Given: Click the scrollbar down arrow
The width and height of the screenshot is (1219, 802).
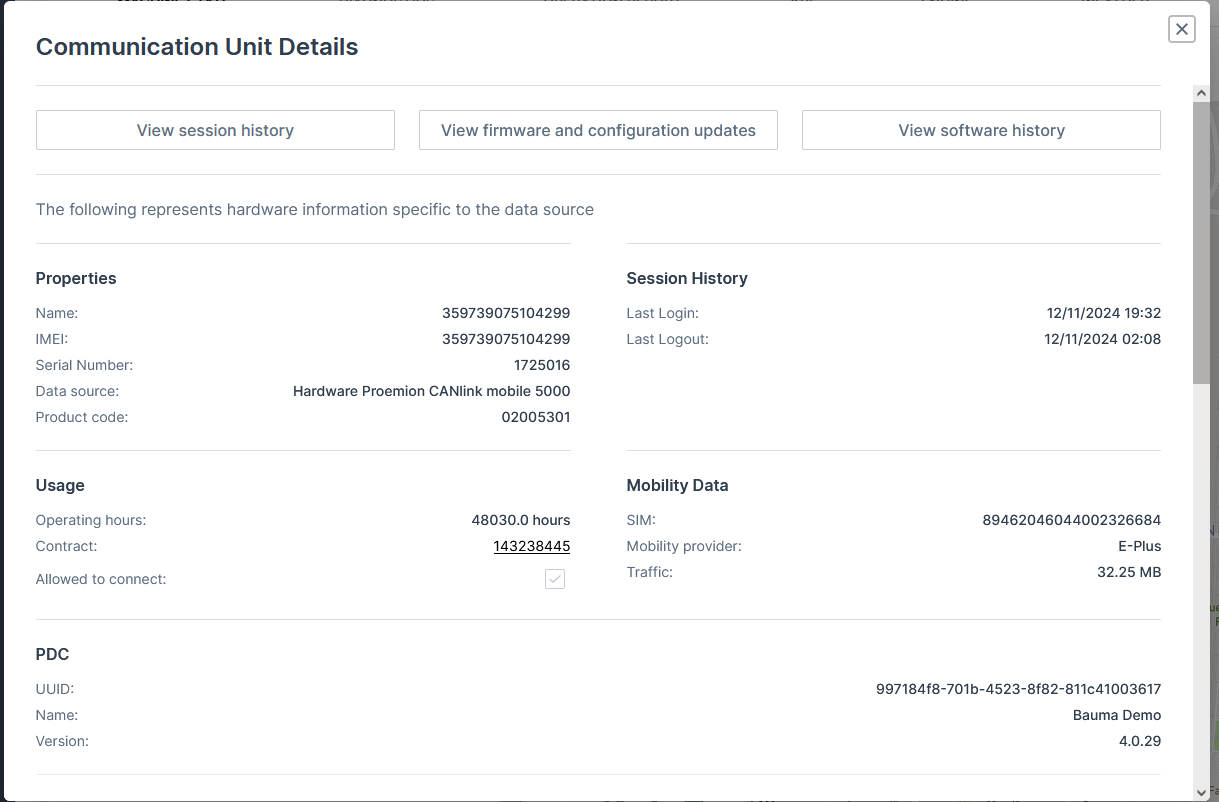Looking at the screenshot, I should (x=1201, y=790).
